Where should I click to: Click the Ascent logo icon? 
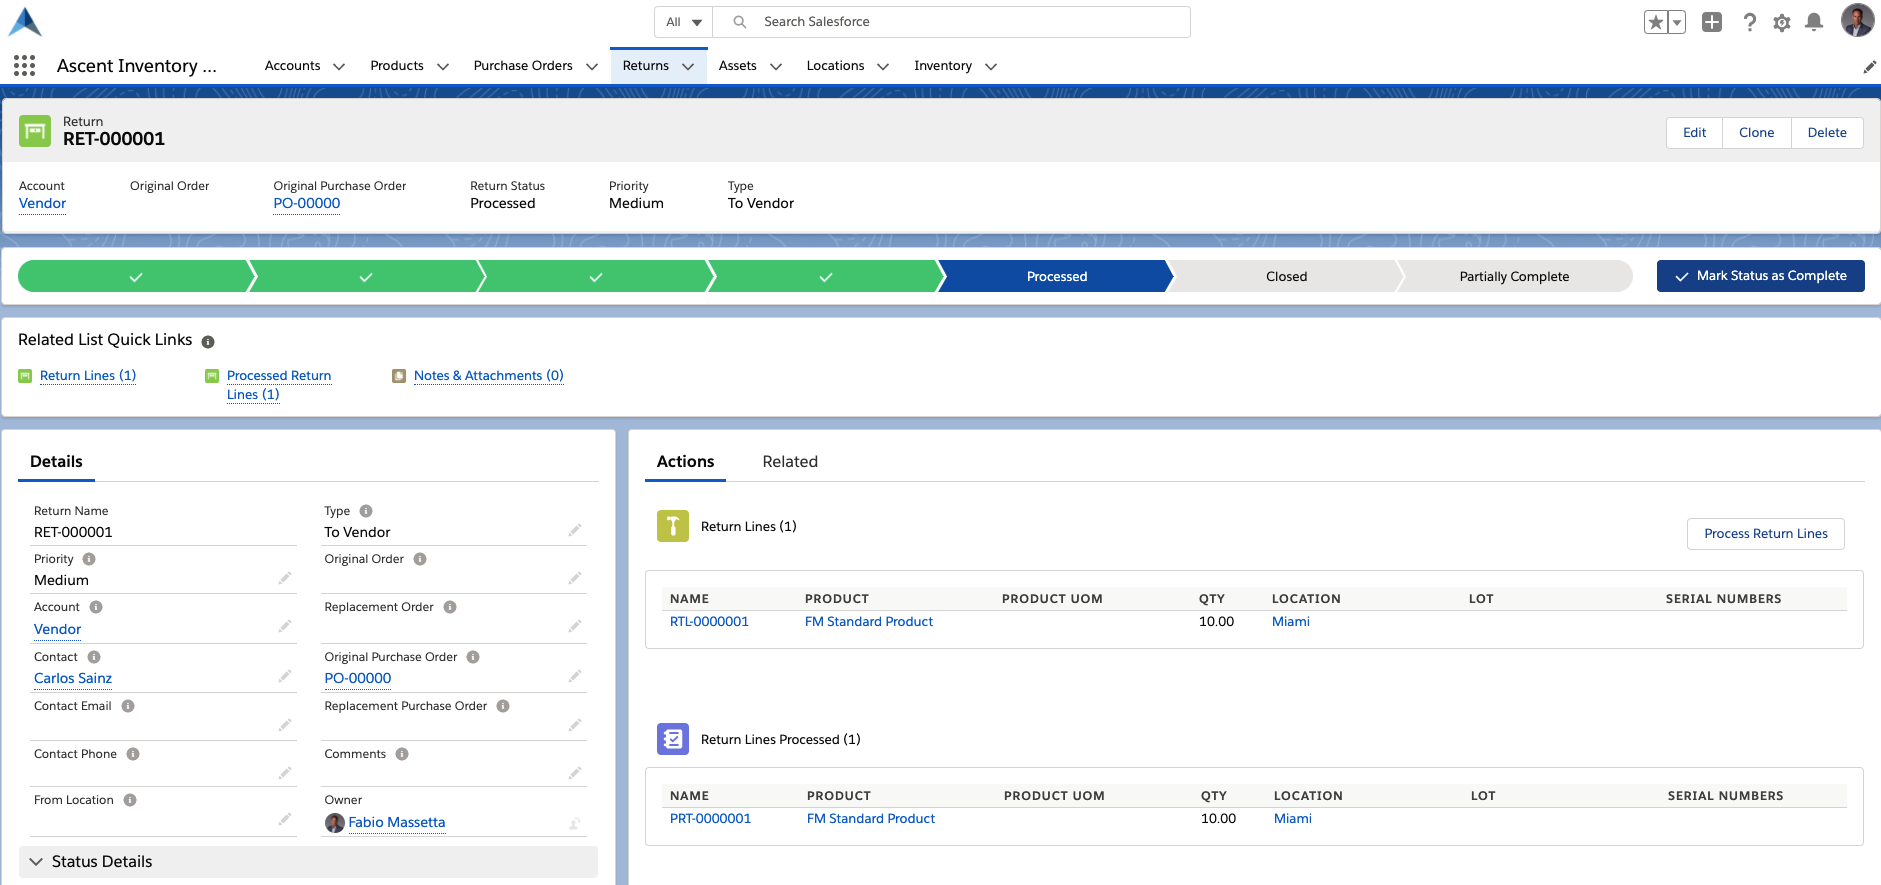[25, 21]
